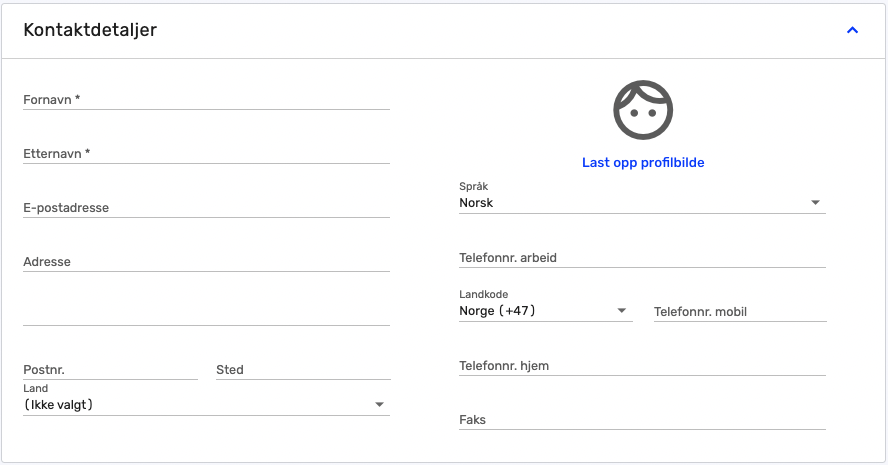Viewport: 888px width, 465px height.
Task: Click the second address line field
Action: (x=206, y=315)
